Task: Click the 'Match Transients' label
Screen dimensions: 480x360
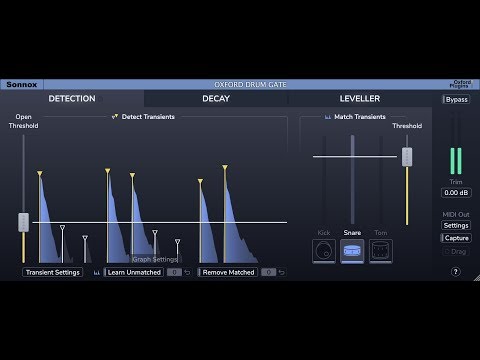Action: [x=360, y=117]
